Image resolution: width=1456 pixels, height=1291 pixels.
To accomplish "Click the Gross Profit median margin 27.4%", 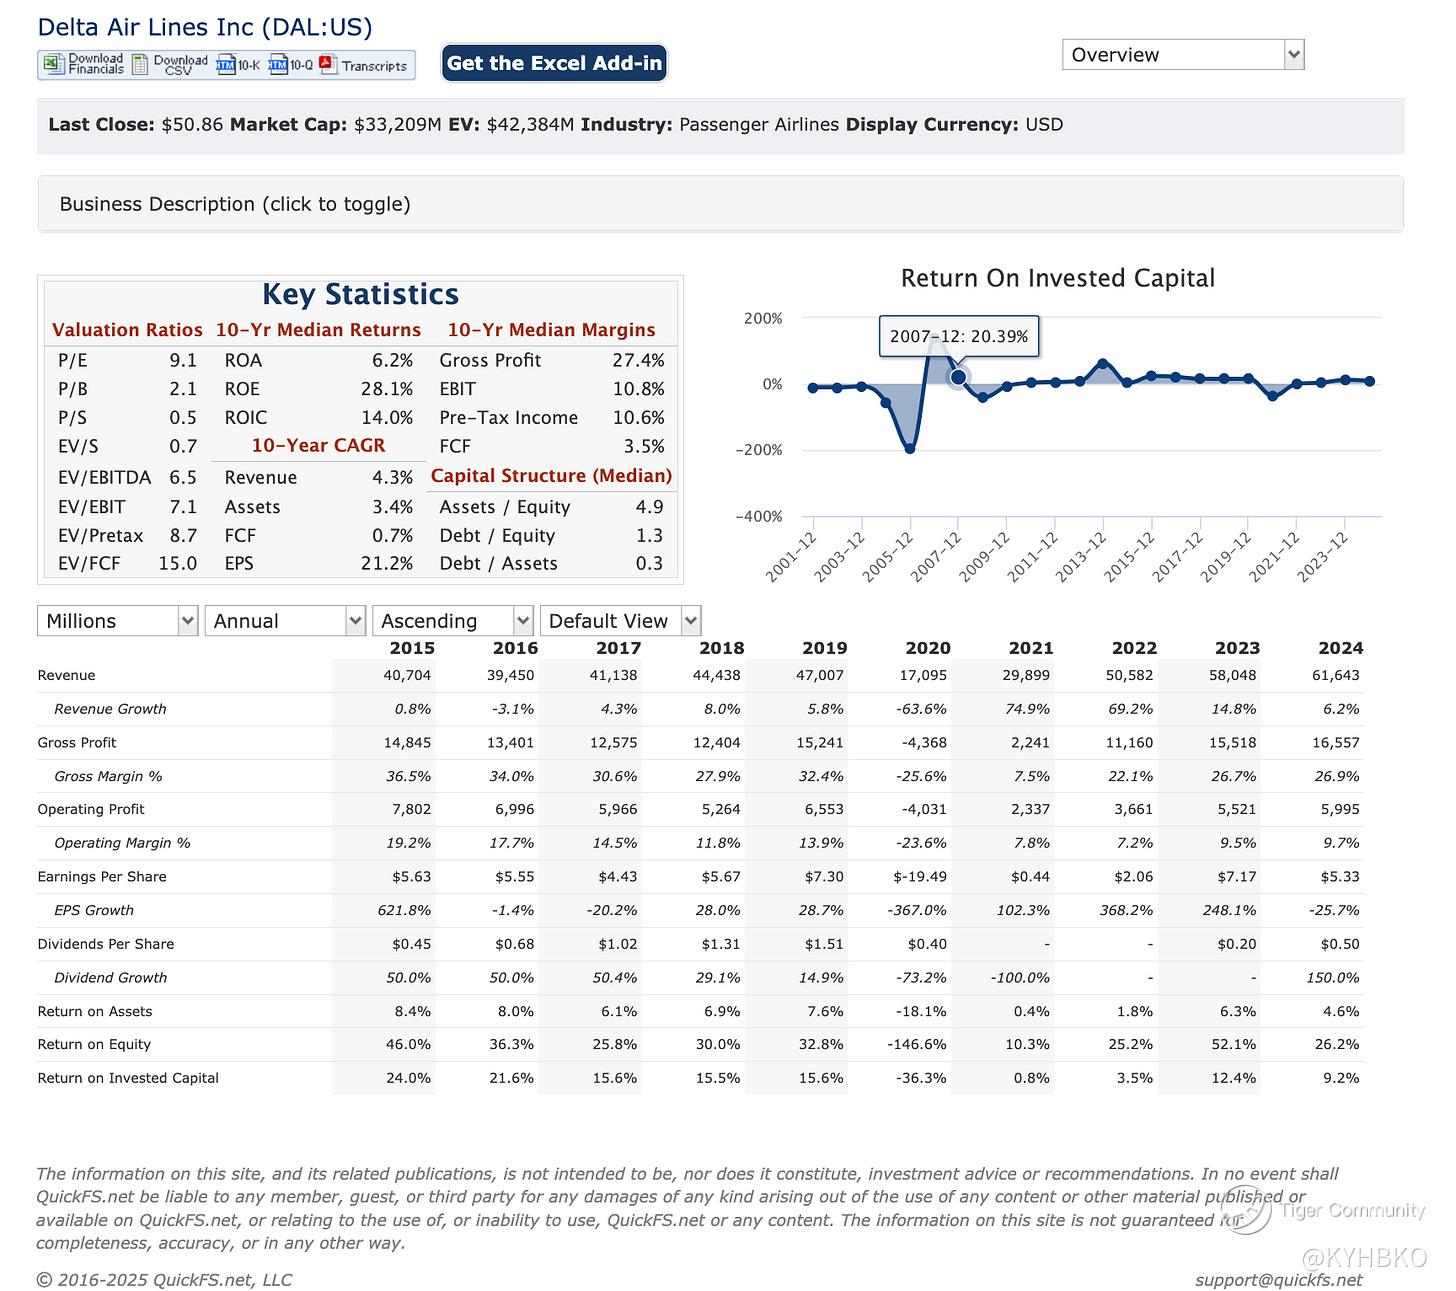I will pyautogui.click(x=638, y=361).
